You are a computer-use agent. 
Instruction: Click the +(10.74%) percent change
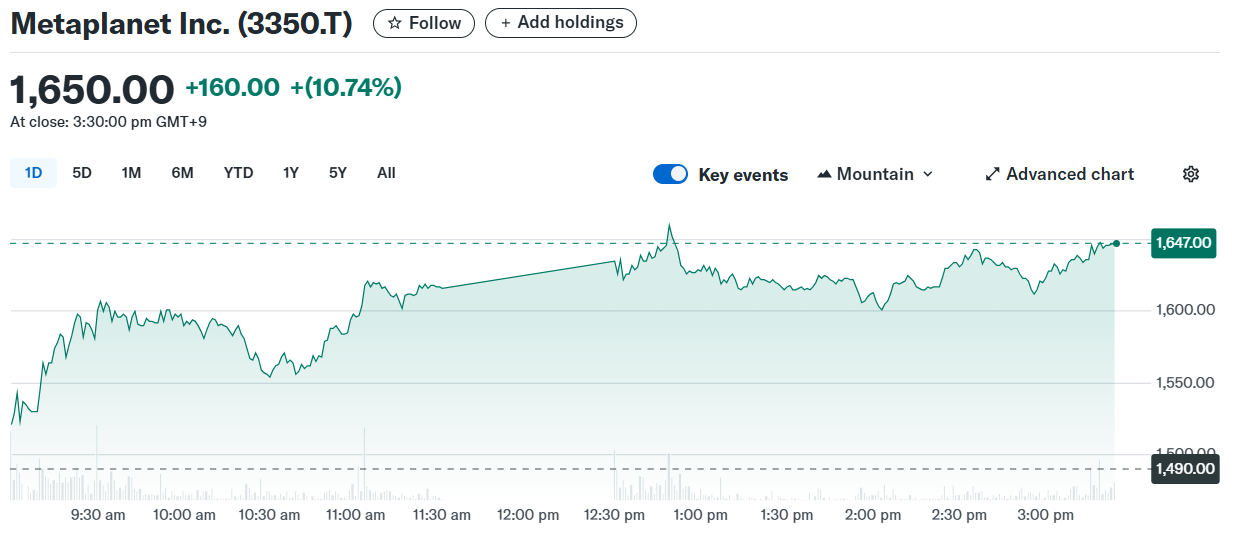(346, 88)
